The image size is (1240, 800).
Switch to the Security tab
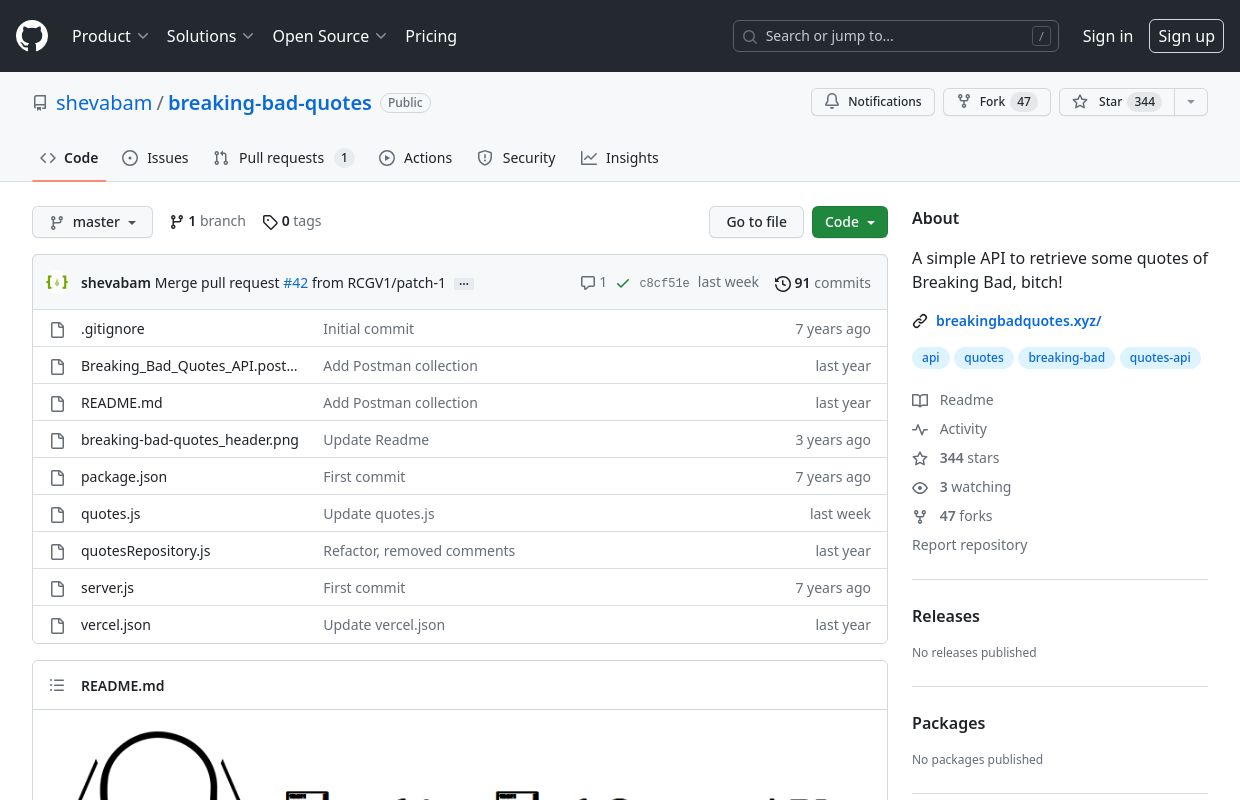pyautogui.click(x=516, y=158)
